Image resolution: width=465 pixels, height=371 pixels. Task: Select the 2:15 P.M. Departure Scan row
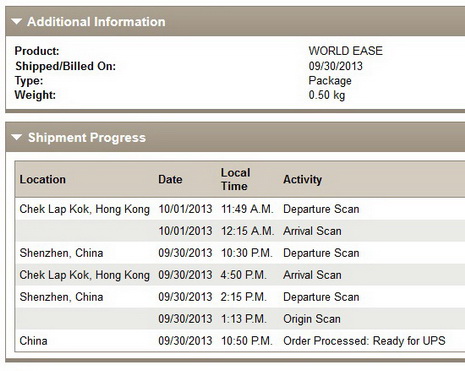(x=240, y=297)
